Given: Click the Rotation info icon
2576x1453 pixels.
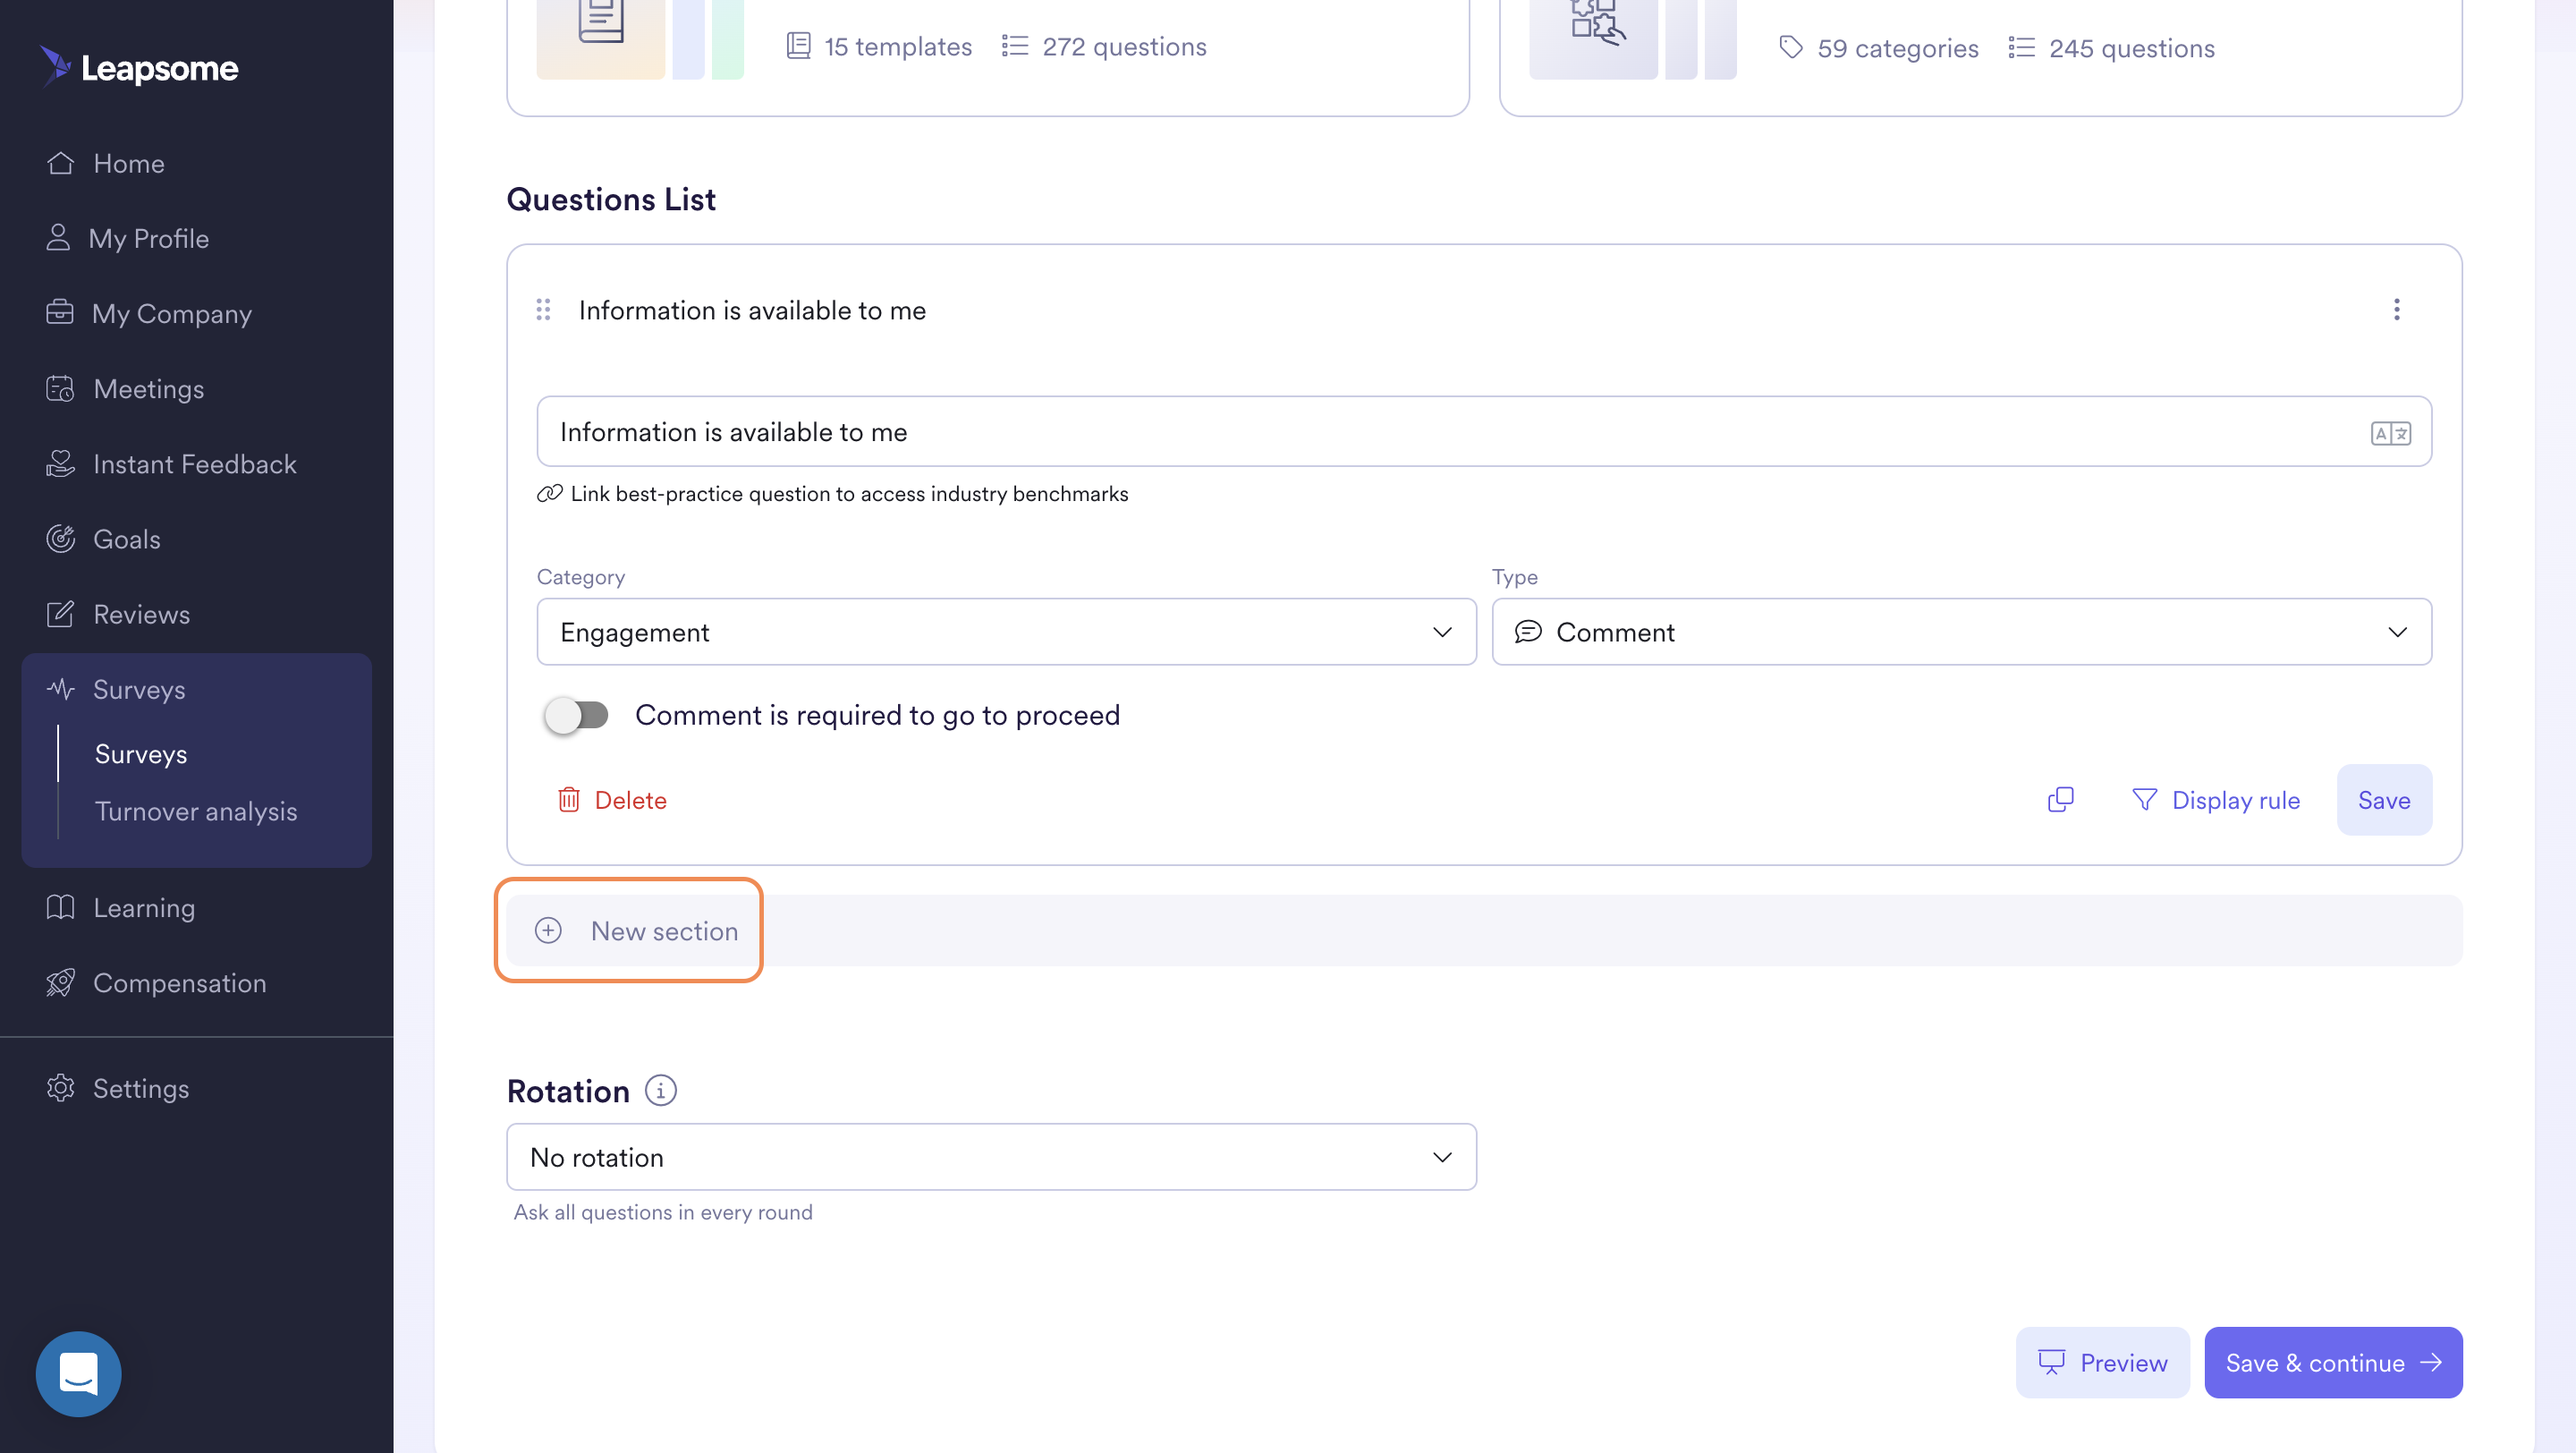Looking at the screenshot, I should 660,1090.
